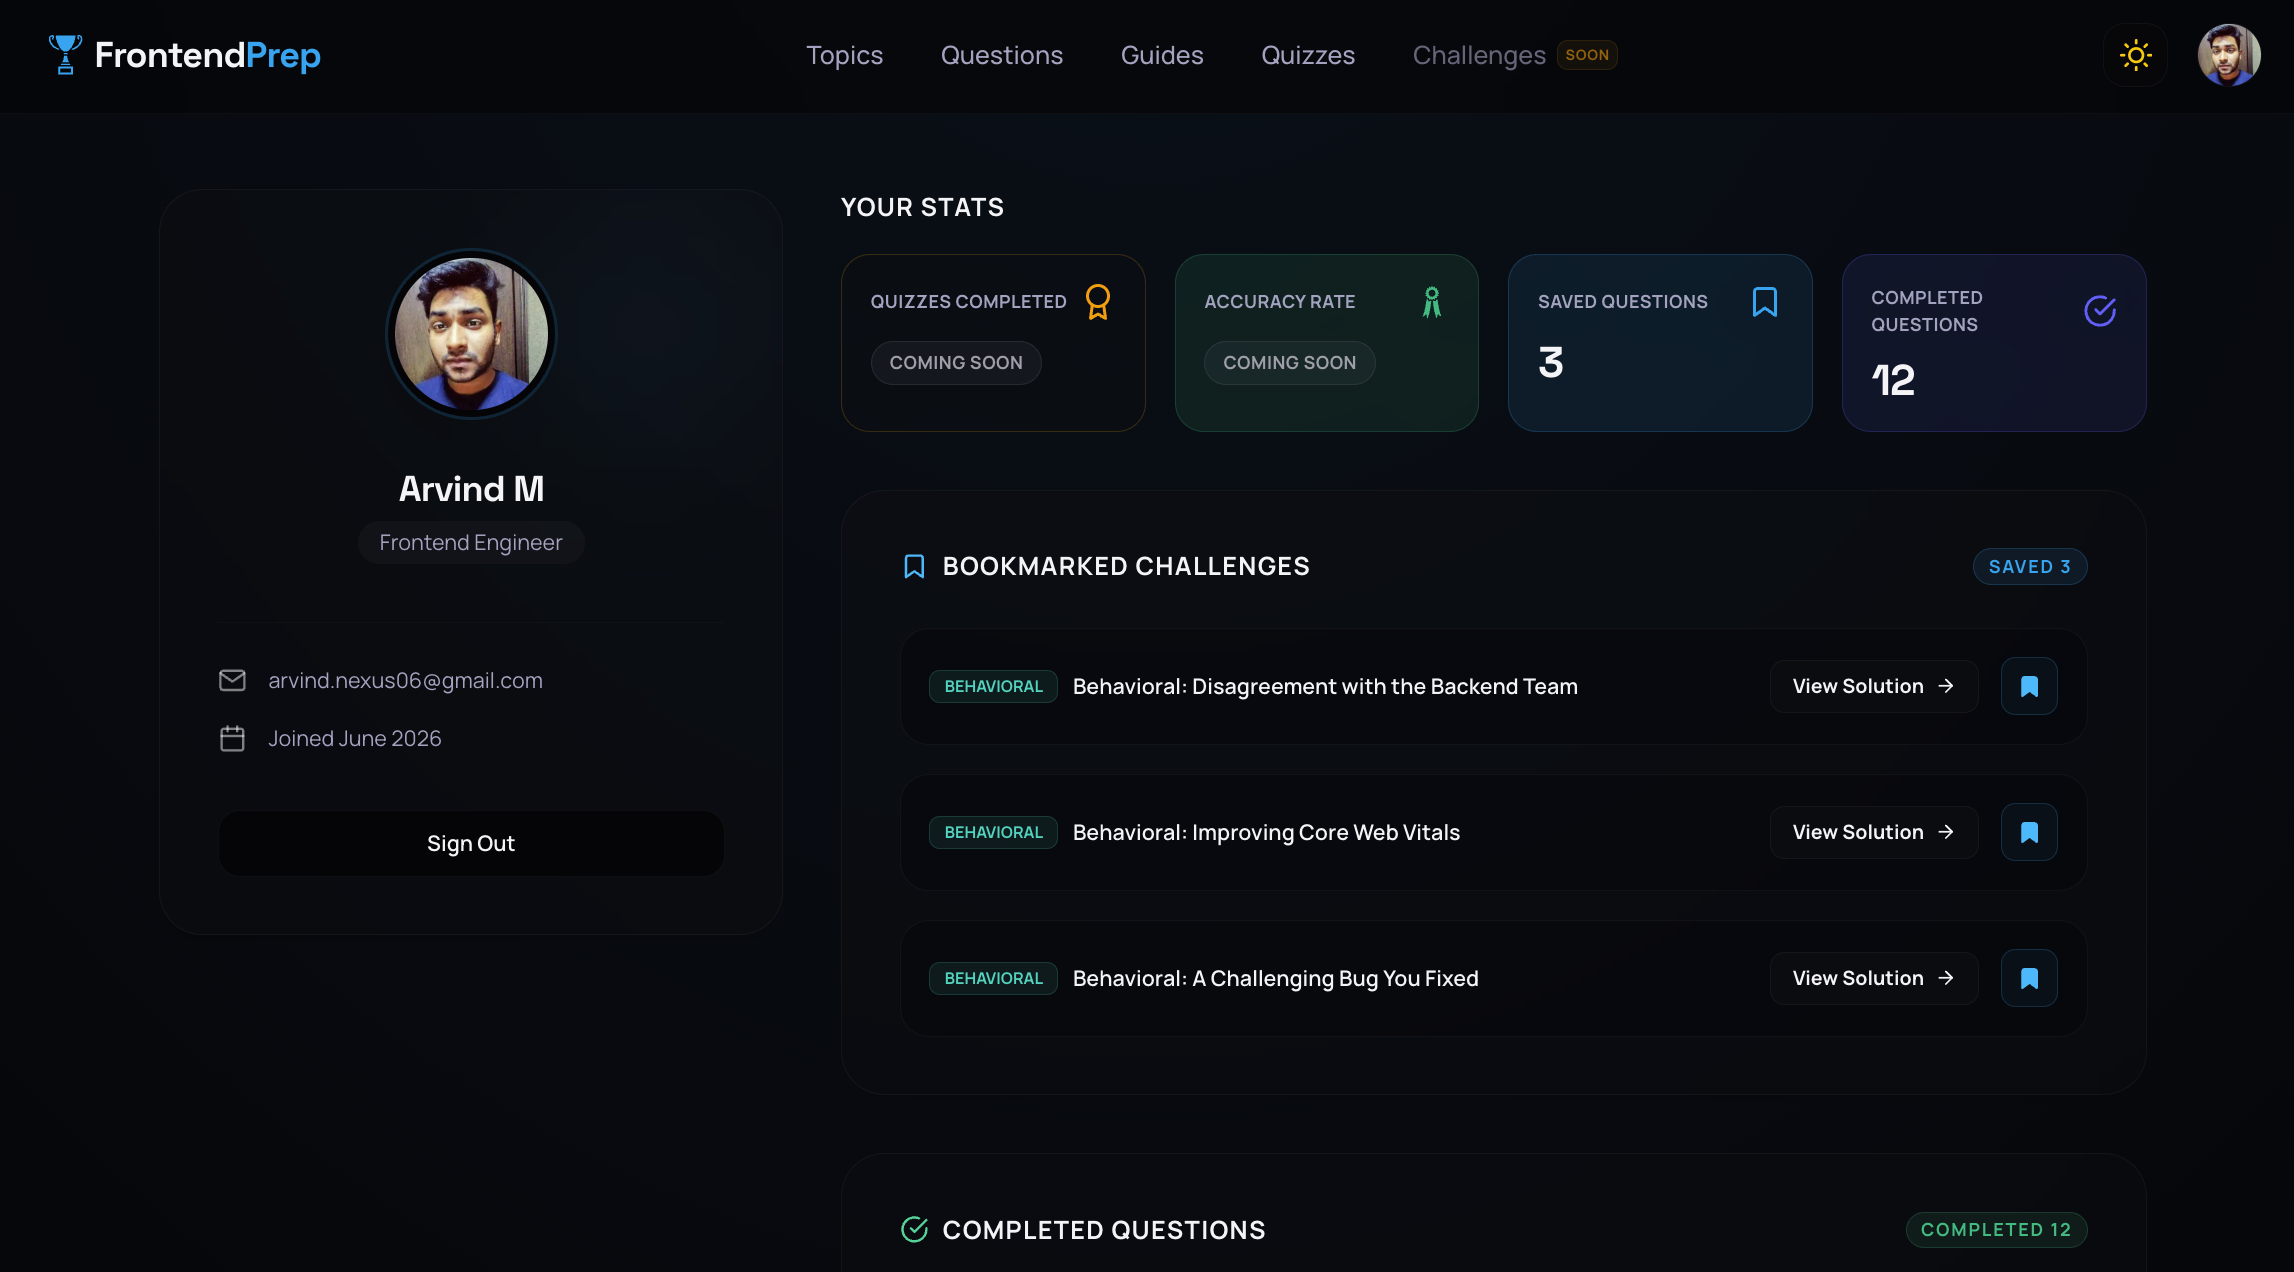Click the Frontend Engineer role badge
The height and width of the screenshot is (1272, 2294).
471,543
